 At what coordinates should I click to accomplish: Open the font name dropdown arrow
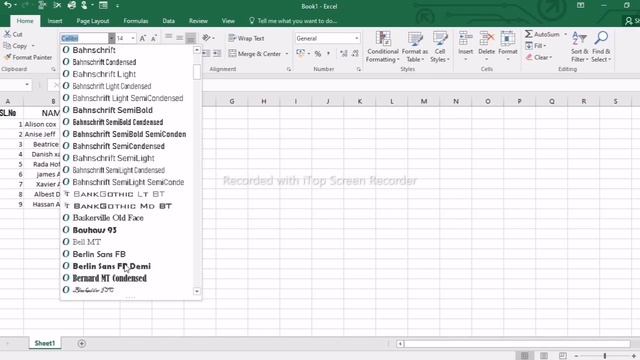pyautogui.click(x=111, y=38)
